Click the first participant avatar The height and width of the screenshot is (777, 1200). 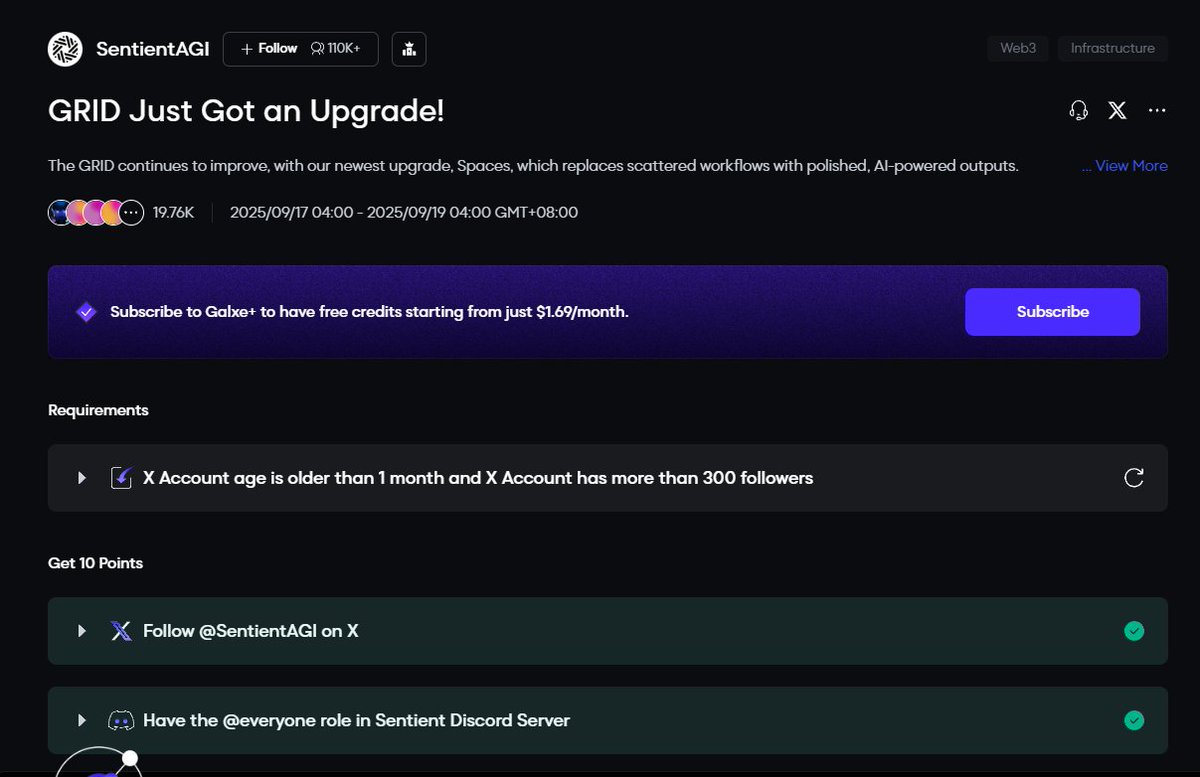(x=60, y=212)
